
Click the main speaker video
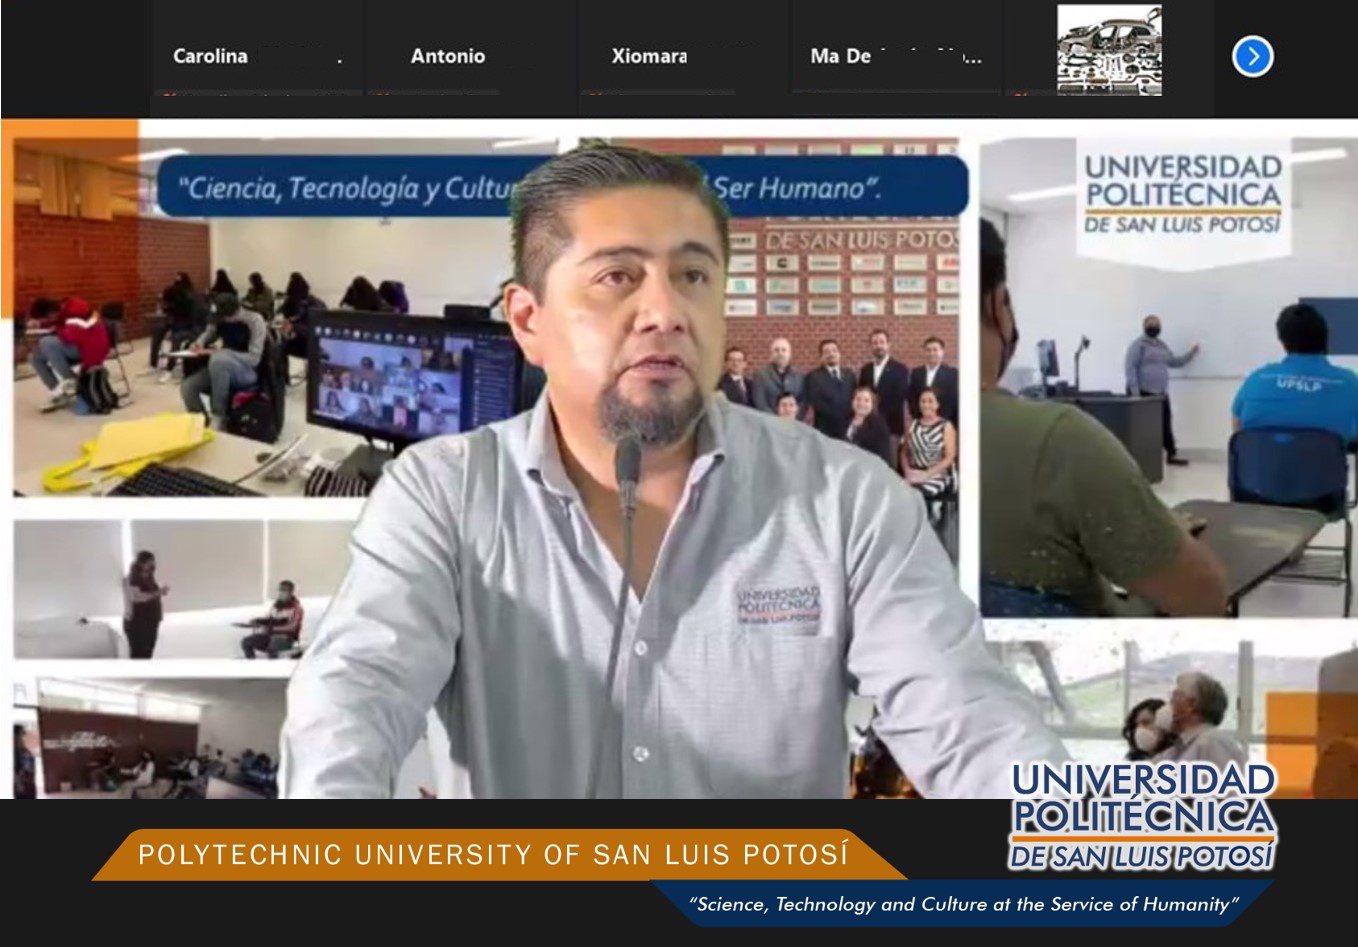pos(679,458)
